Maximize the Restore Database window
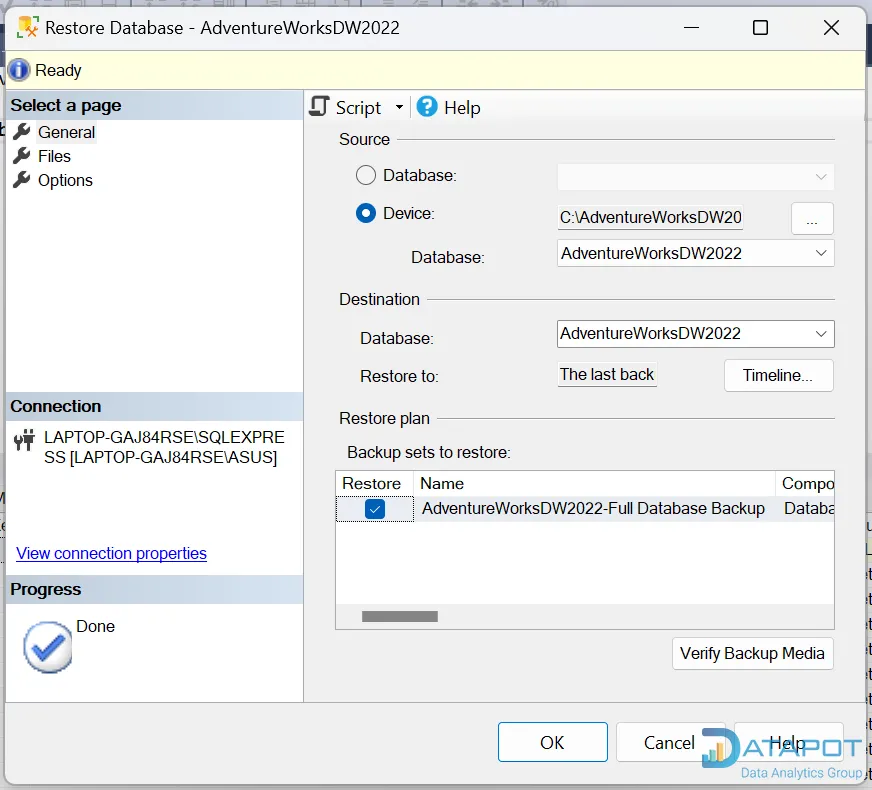 click(x=760, y=27)
